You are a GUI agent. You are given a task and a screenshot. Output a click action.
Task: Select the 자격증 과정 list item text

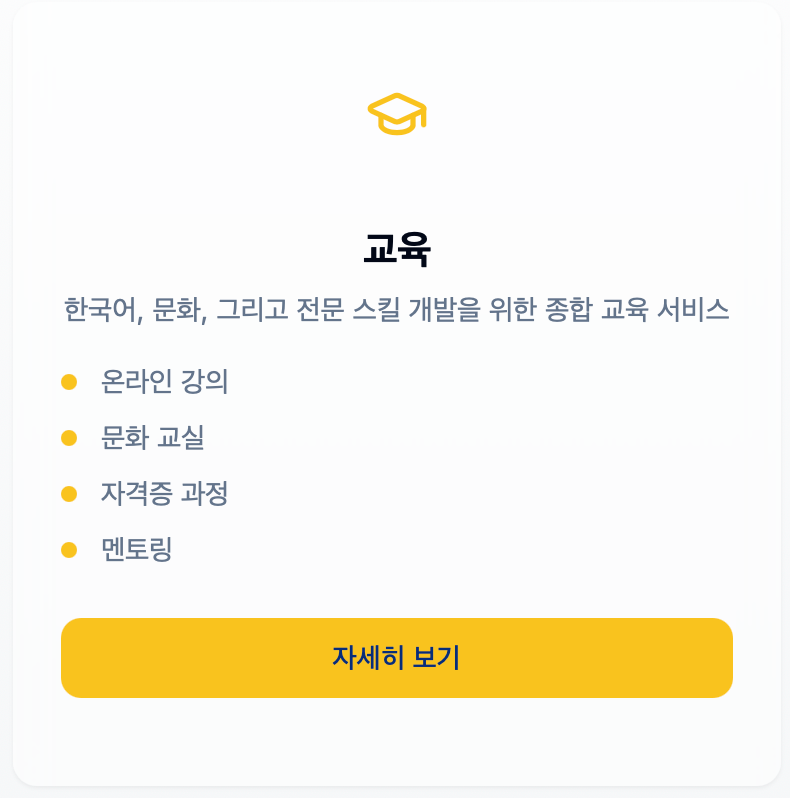[165, 494]
